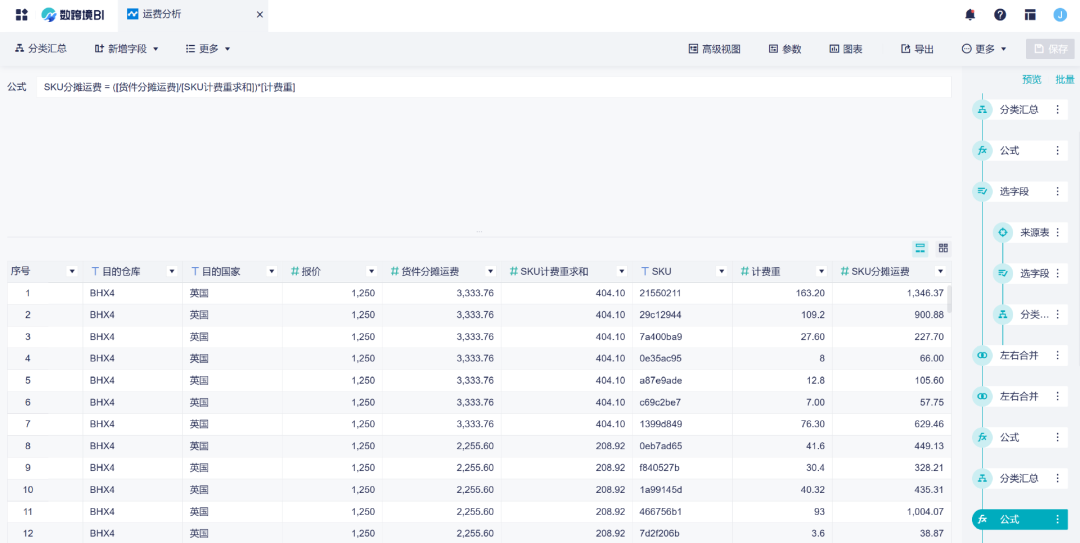Viewport: 1080px width, 543px height.
Task: Click SKU分摊运费 value 1,346.37
Action: tap(924, 294)
